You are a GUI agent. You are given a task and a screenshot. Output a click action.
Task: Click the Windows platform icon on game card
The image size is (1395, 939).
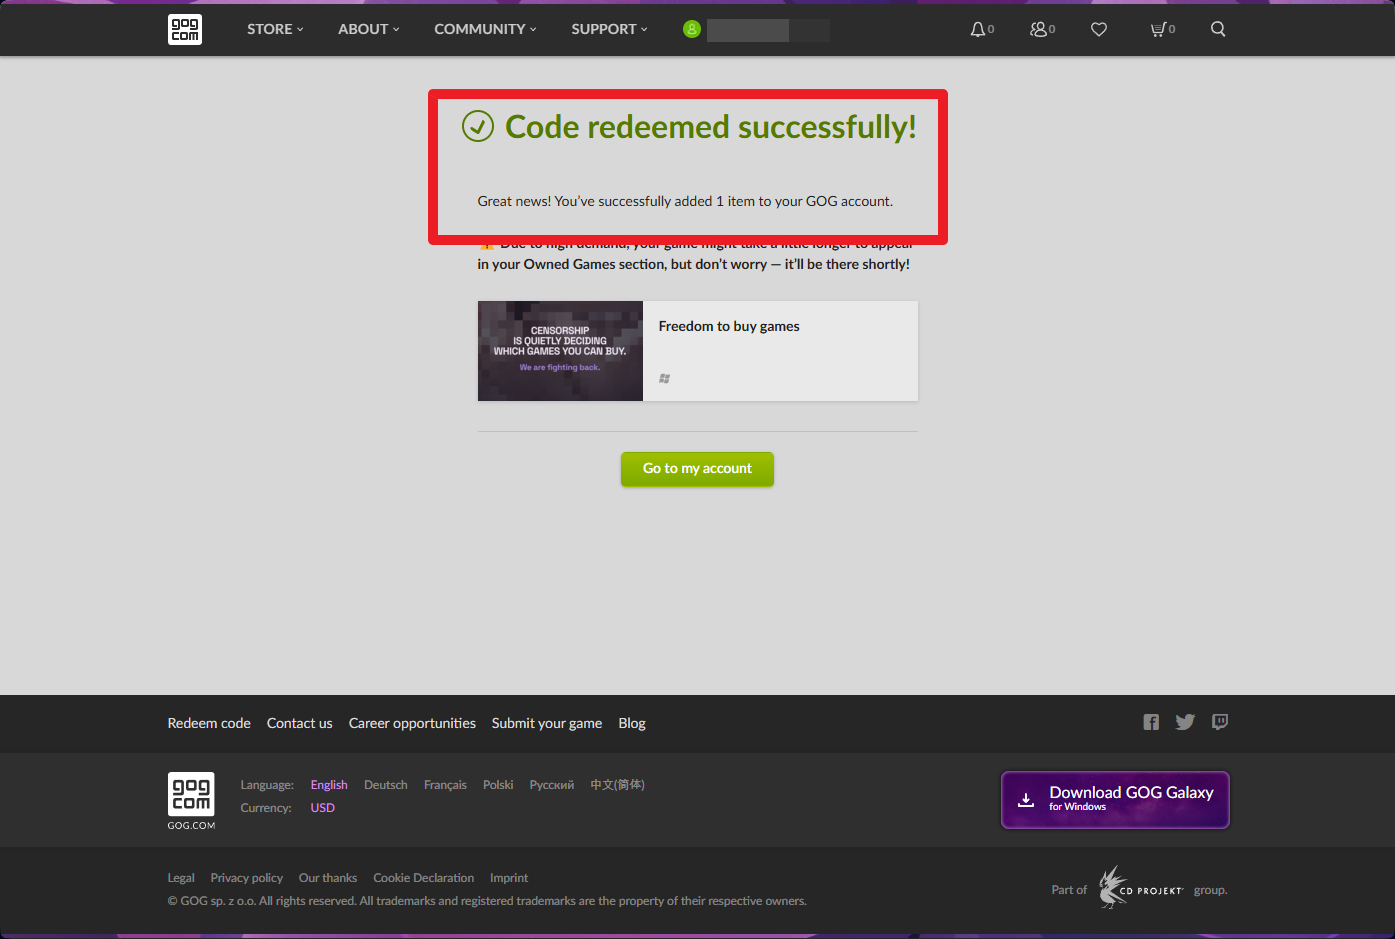(x=664, y=378)
